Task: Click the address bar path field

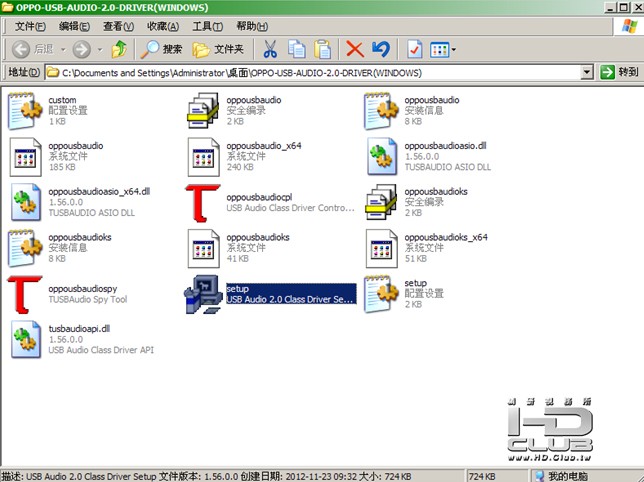Action: tap(314, 73)
